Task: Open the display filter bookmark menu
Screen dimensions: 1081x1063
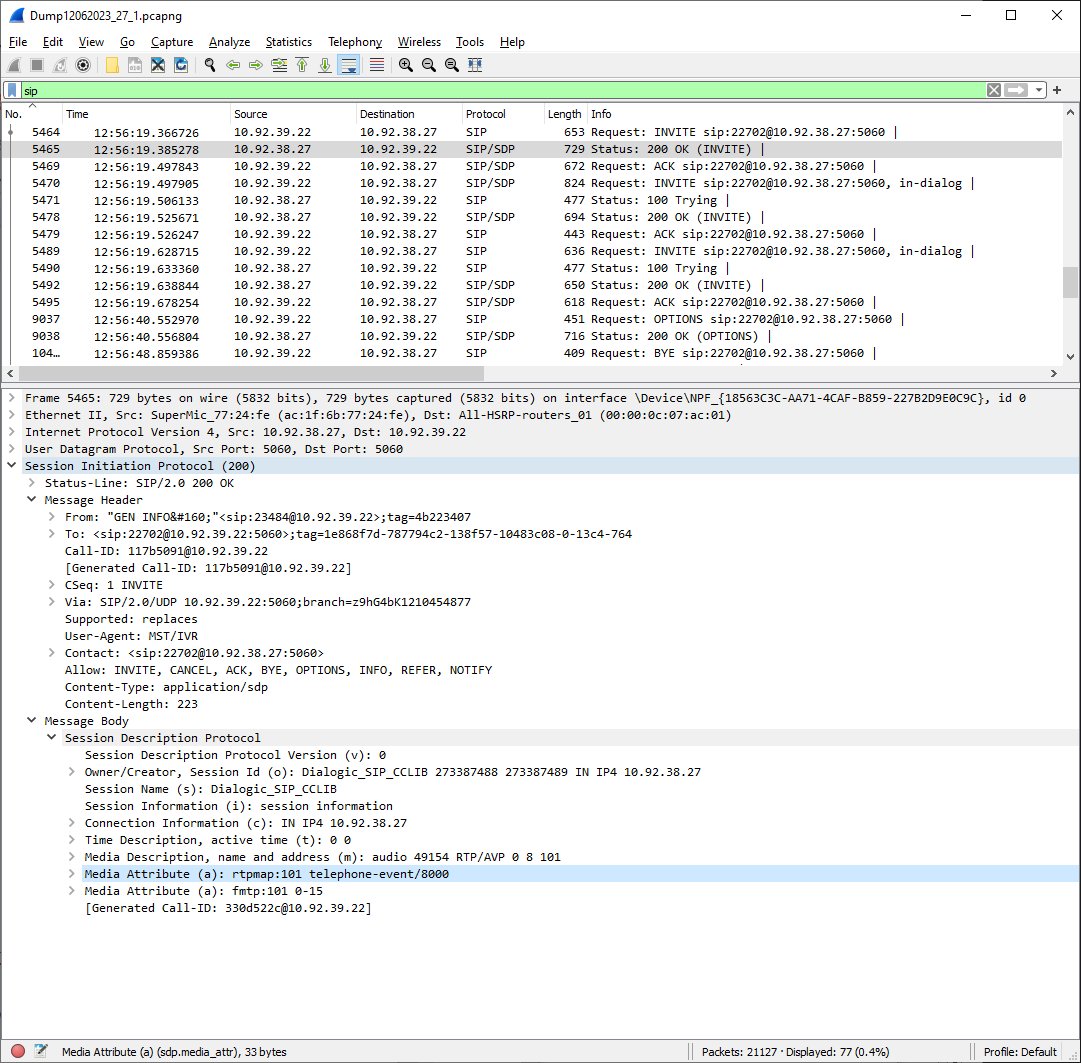Action: [x=11, y=90]
